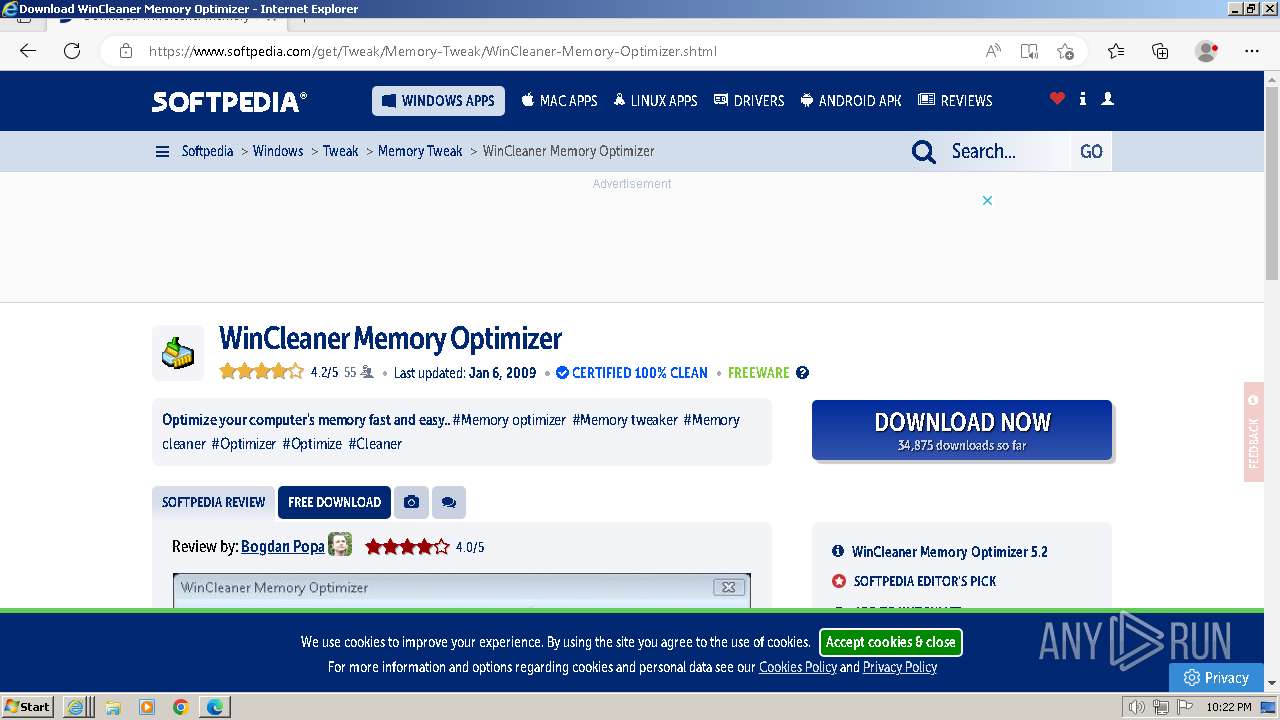Image resolution: width=1280 pixels, height=720 pixels.
Task: Open the Android APK section
Action: [851, 101]
